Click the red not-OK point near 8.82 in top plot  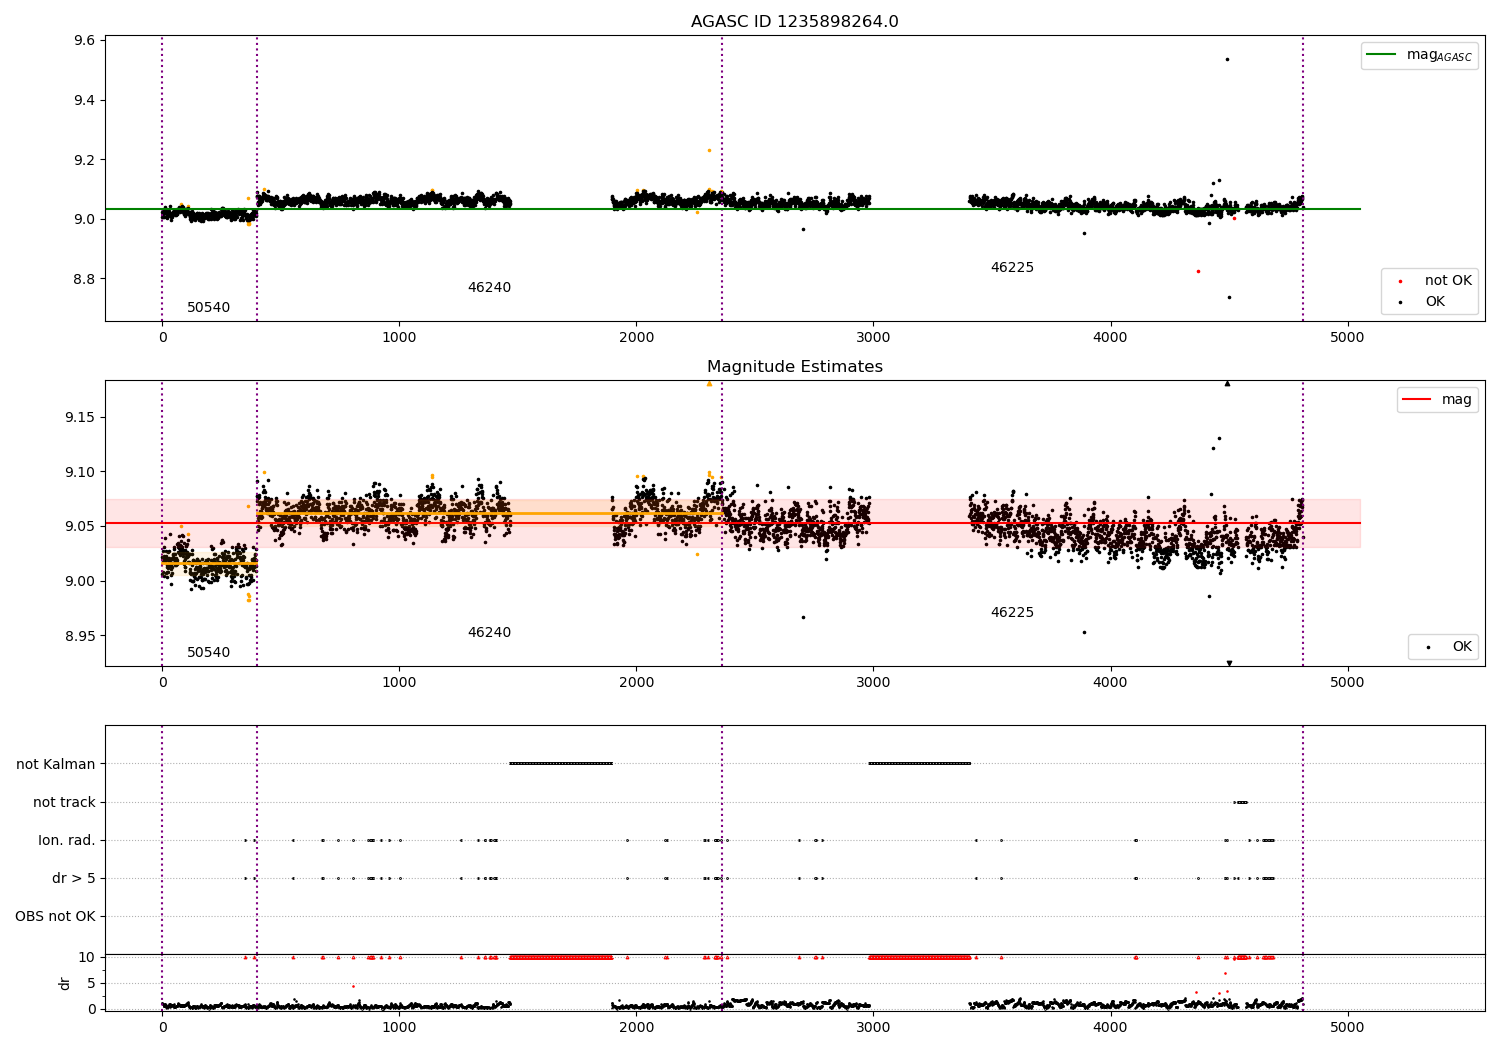[1198, 271]
